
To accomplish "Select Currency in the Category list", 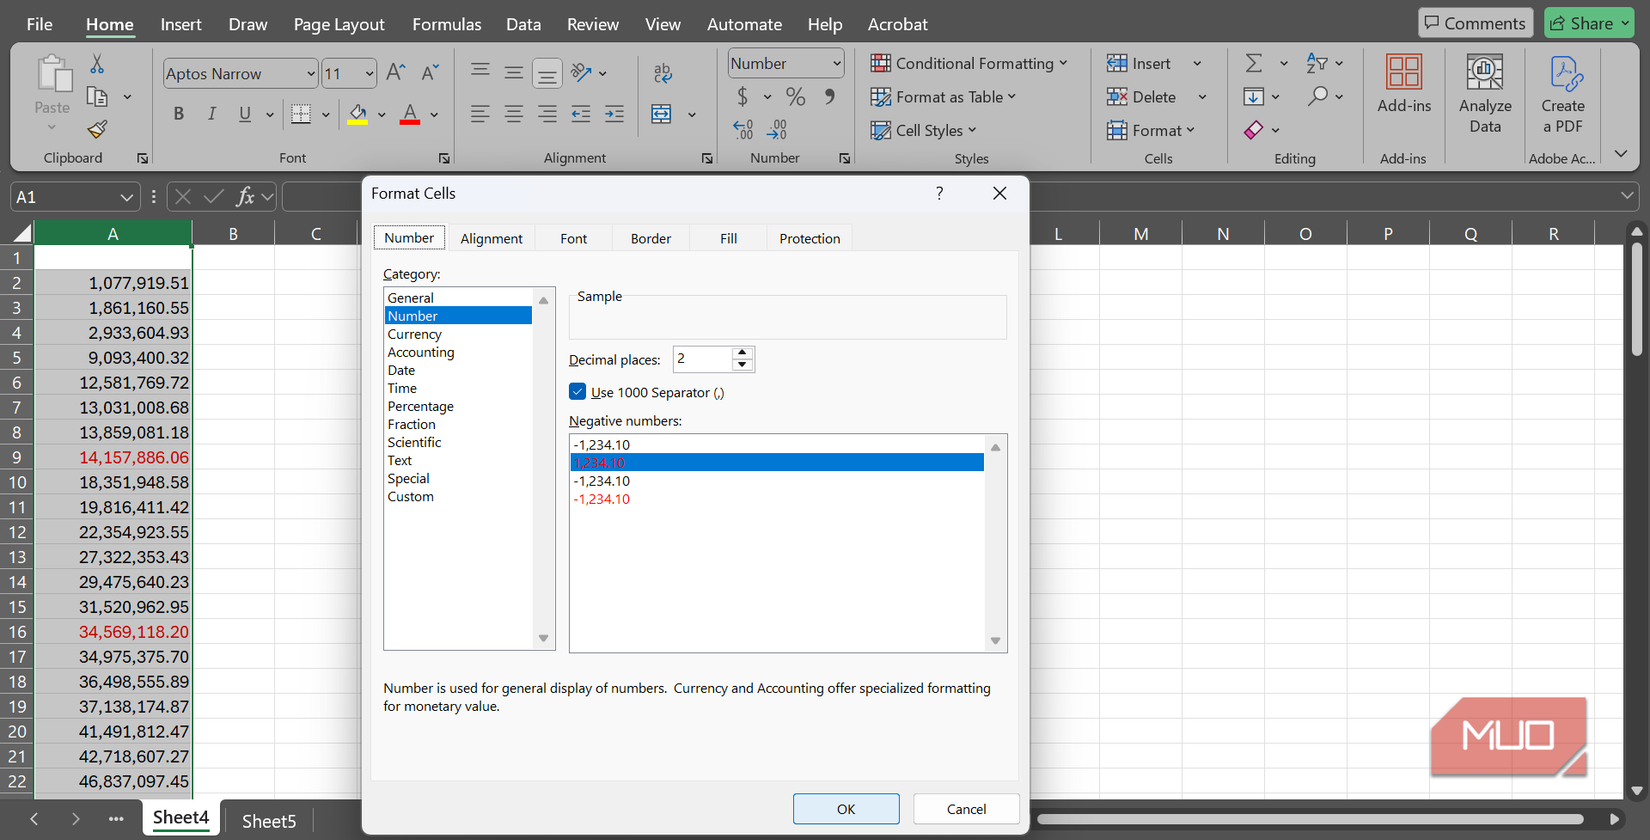I will 414,334.
